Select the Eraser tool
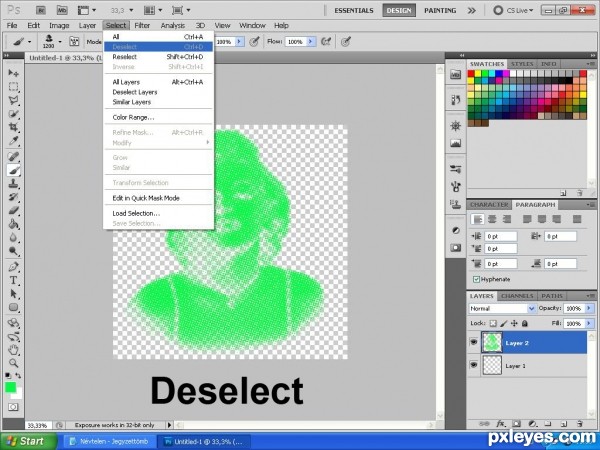Viewport: 600px width, 450px height. [x=13, y=210]
